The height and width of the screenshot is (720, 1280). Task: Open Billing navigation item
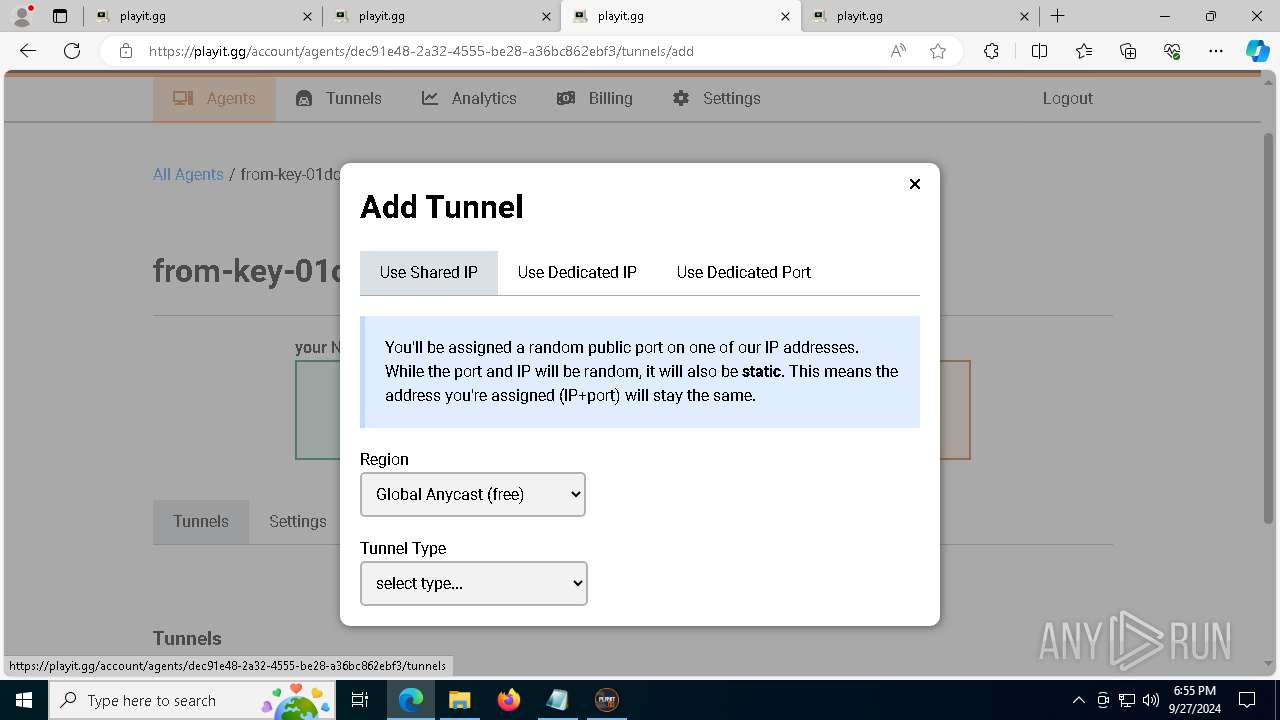[595, 98]
